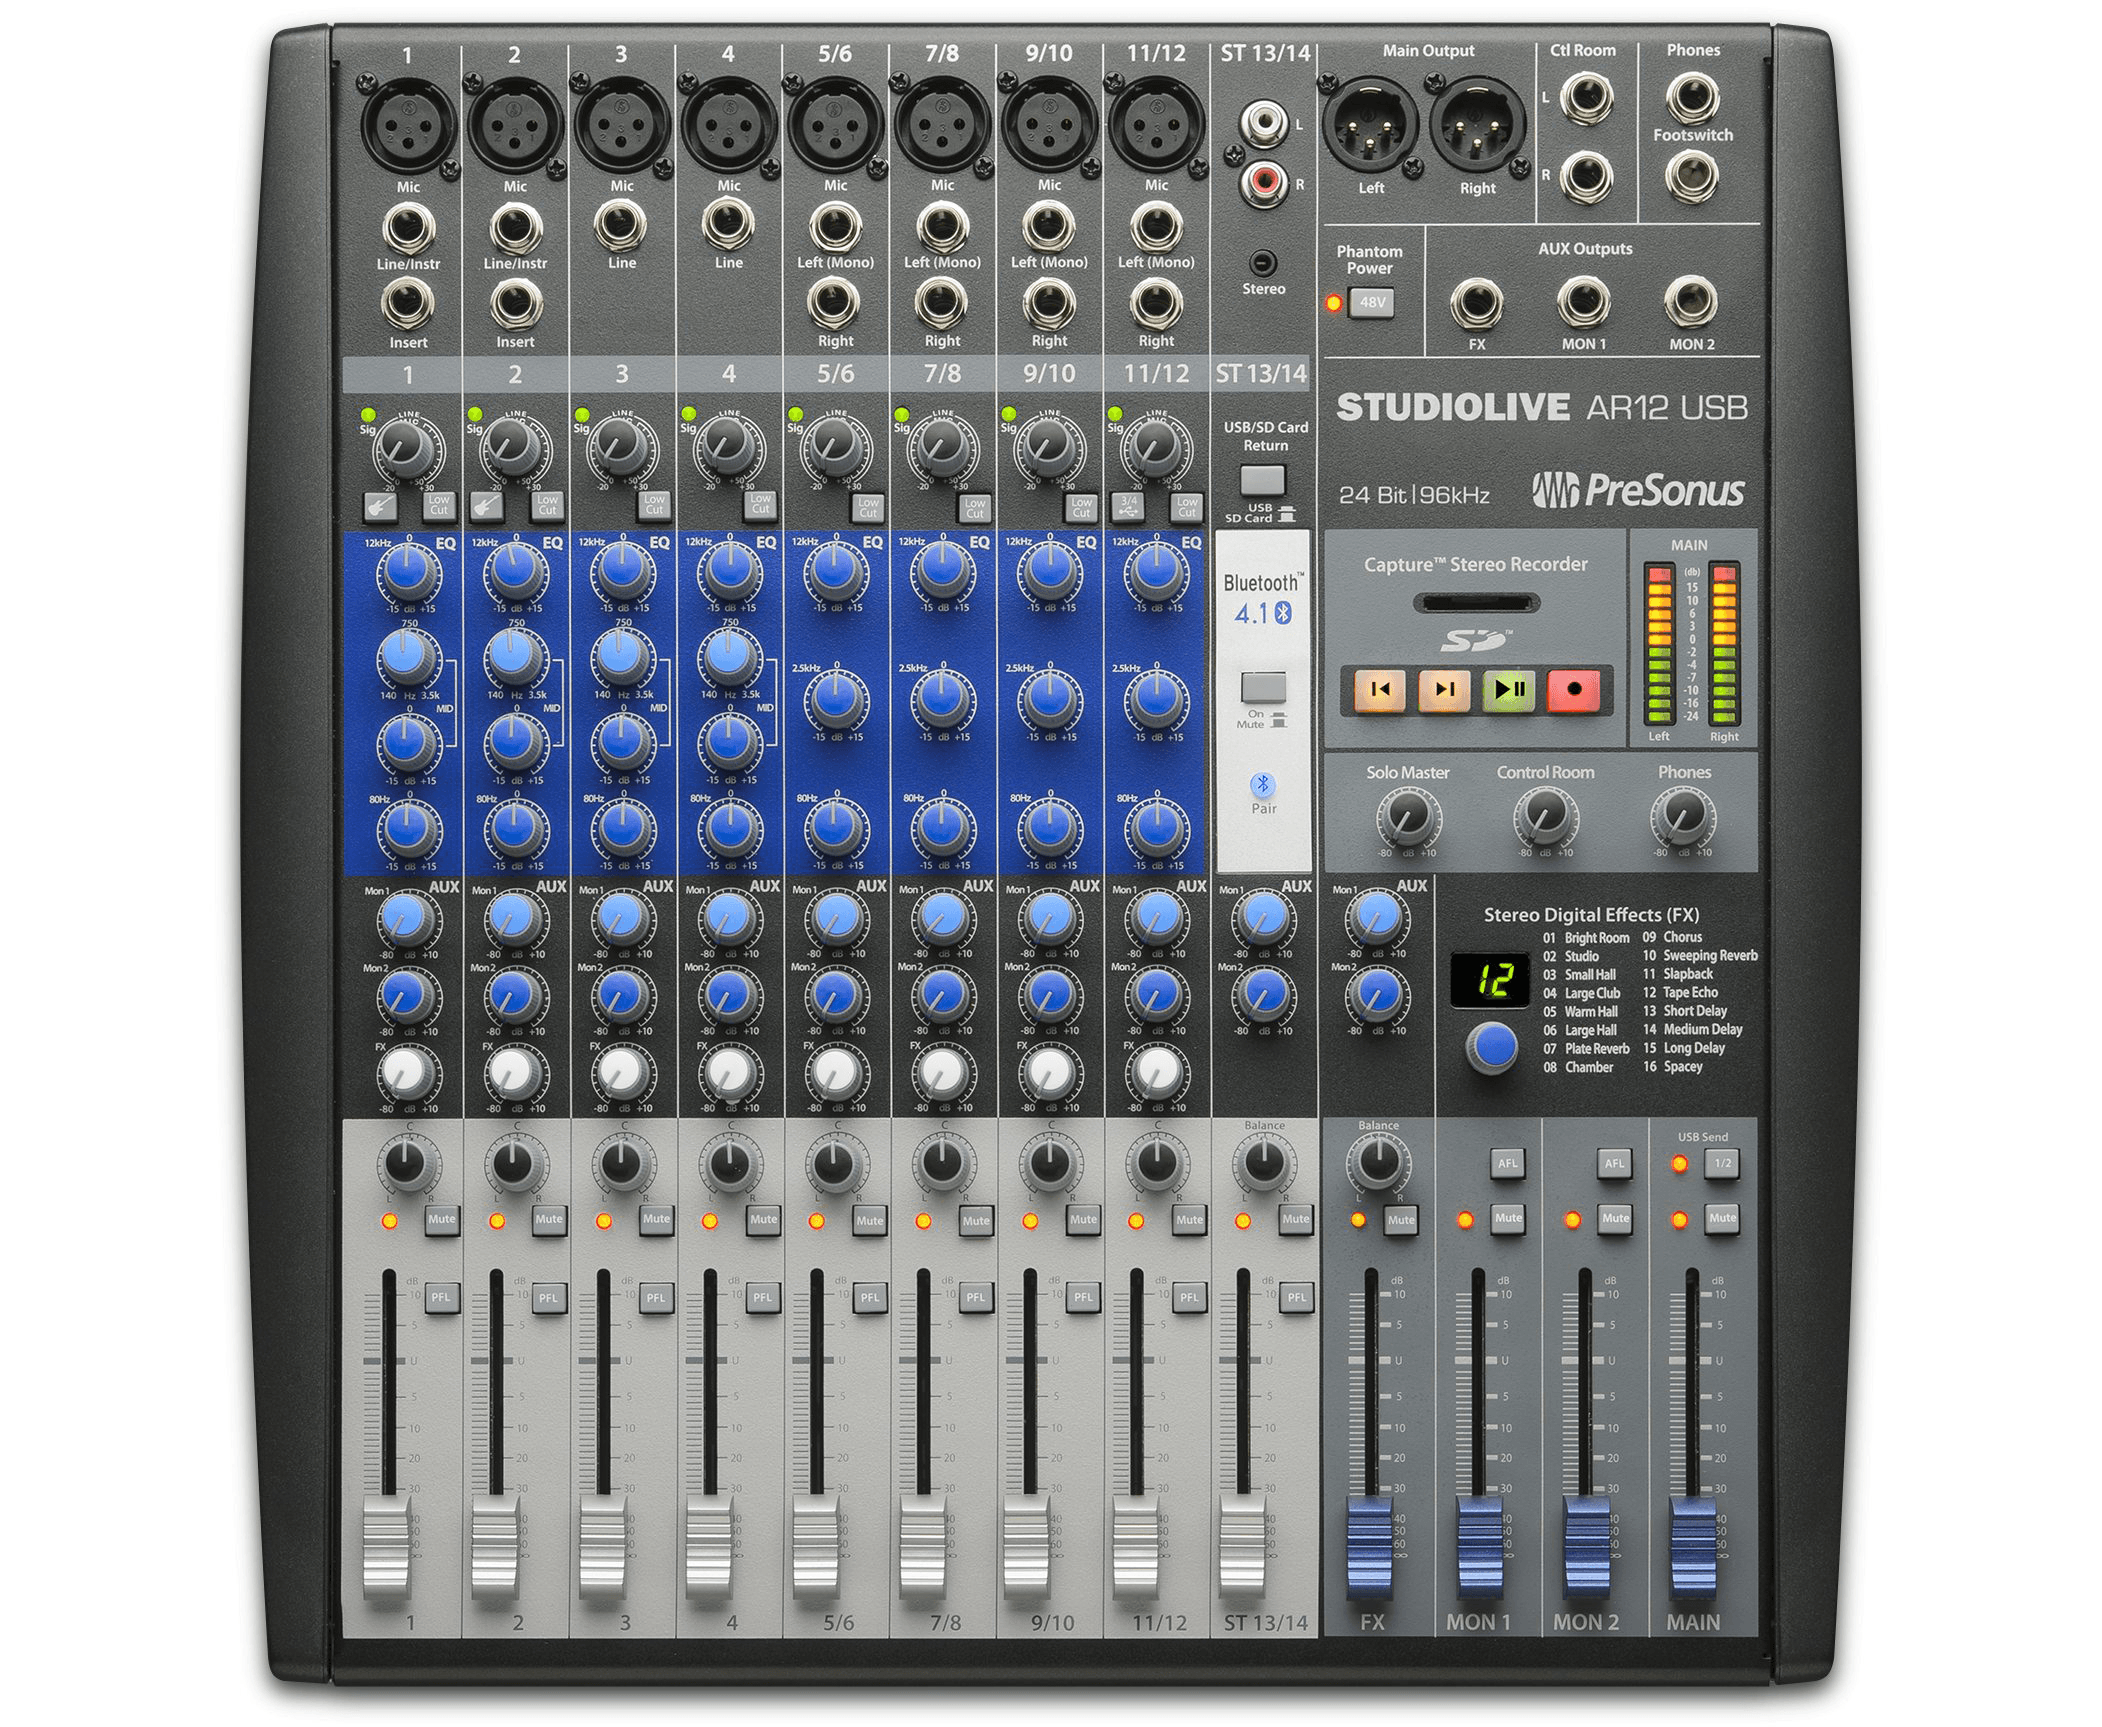Tap the play/pause button on the stereo recorder

(x=1509, y=689)
